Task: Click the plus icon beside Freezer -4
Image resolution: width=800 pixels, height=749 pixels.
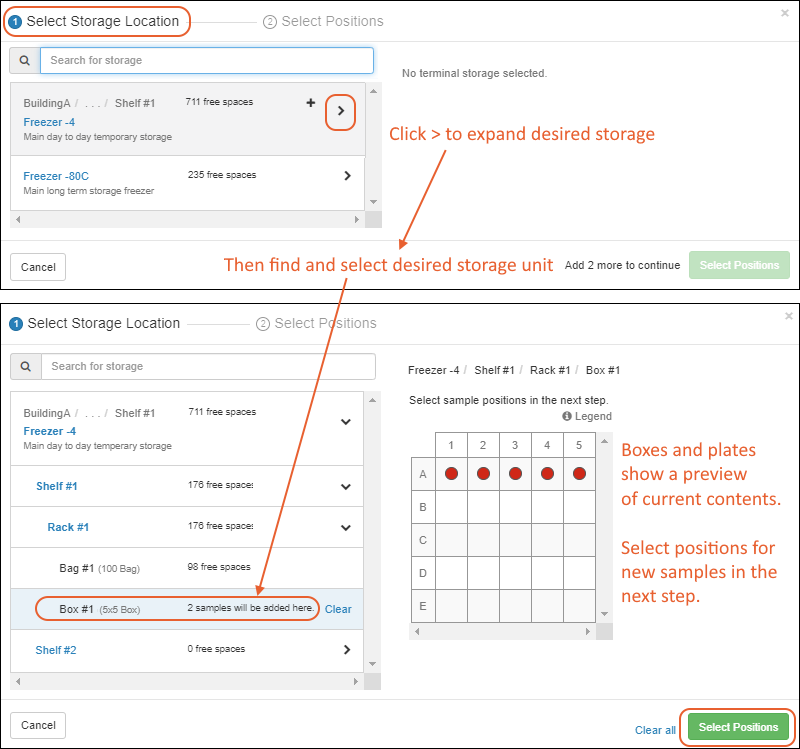Action: coord(311,103)
